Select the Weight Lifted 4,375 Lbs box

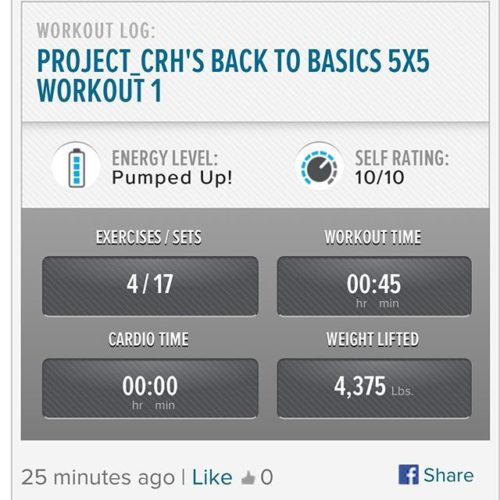(x=374, y=388)
